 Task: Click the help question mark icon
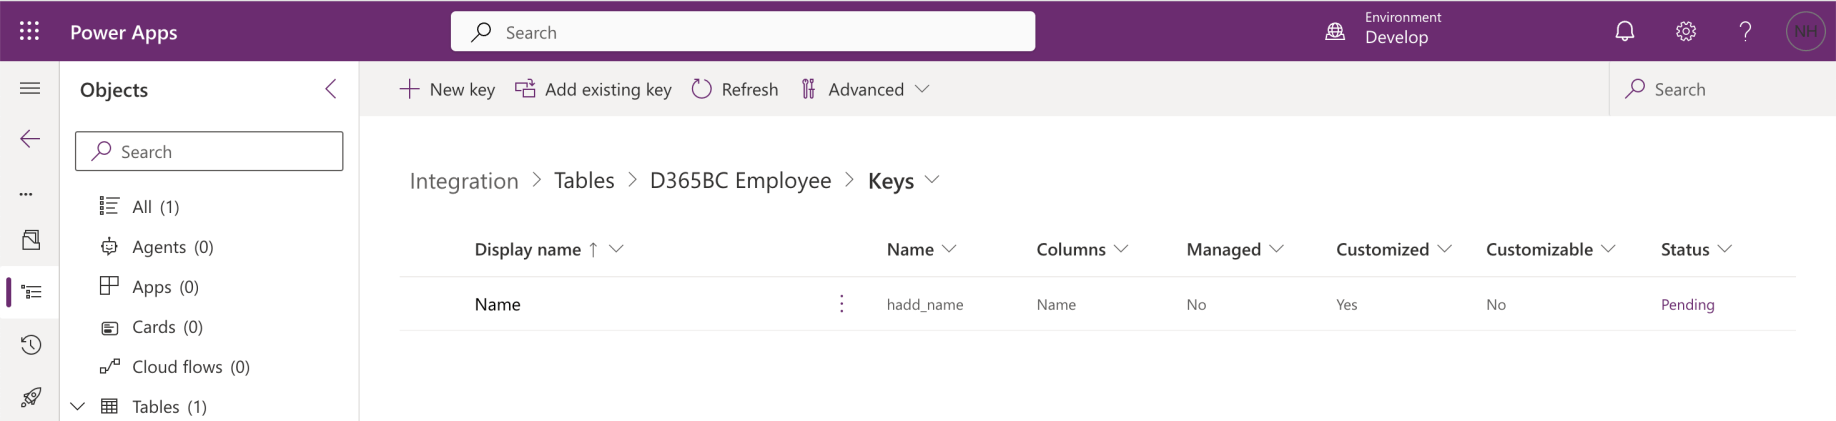click(x=1745, y=31)
